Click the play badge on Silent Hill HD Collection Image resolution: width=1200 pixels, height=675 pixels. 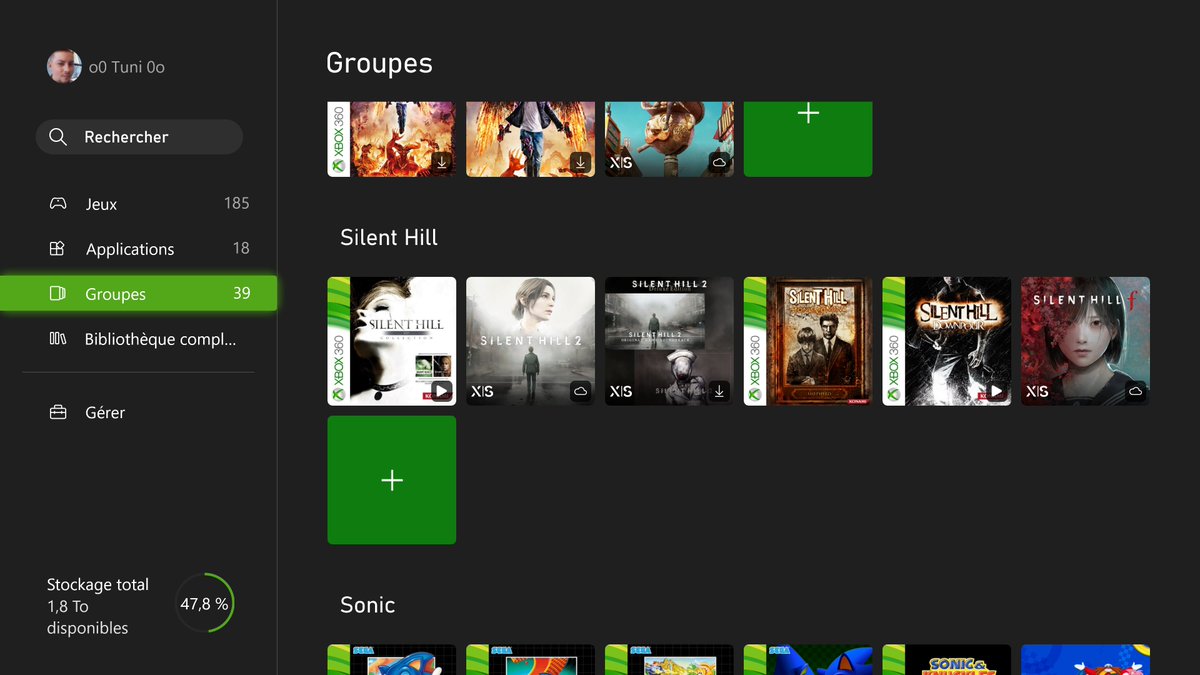442,391
